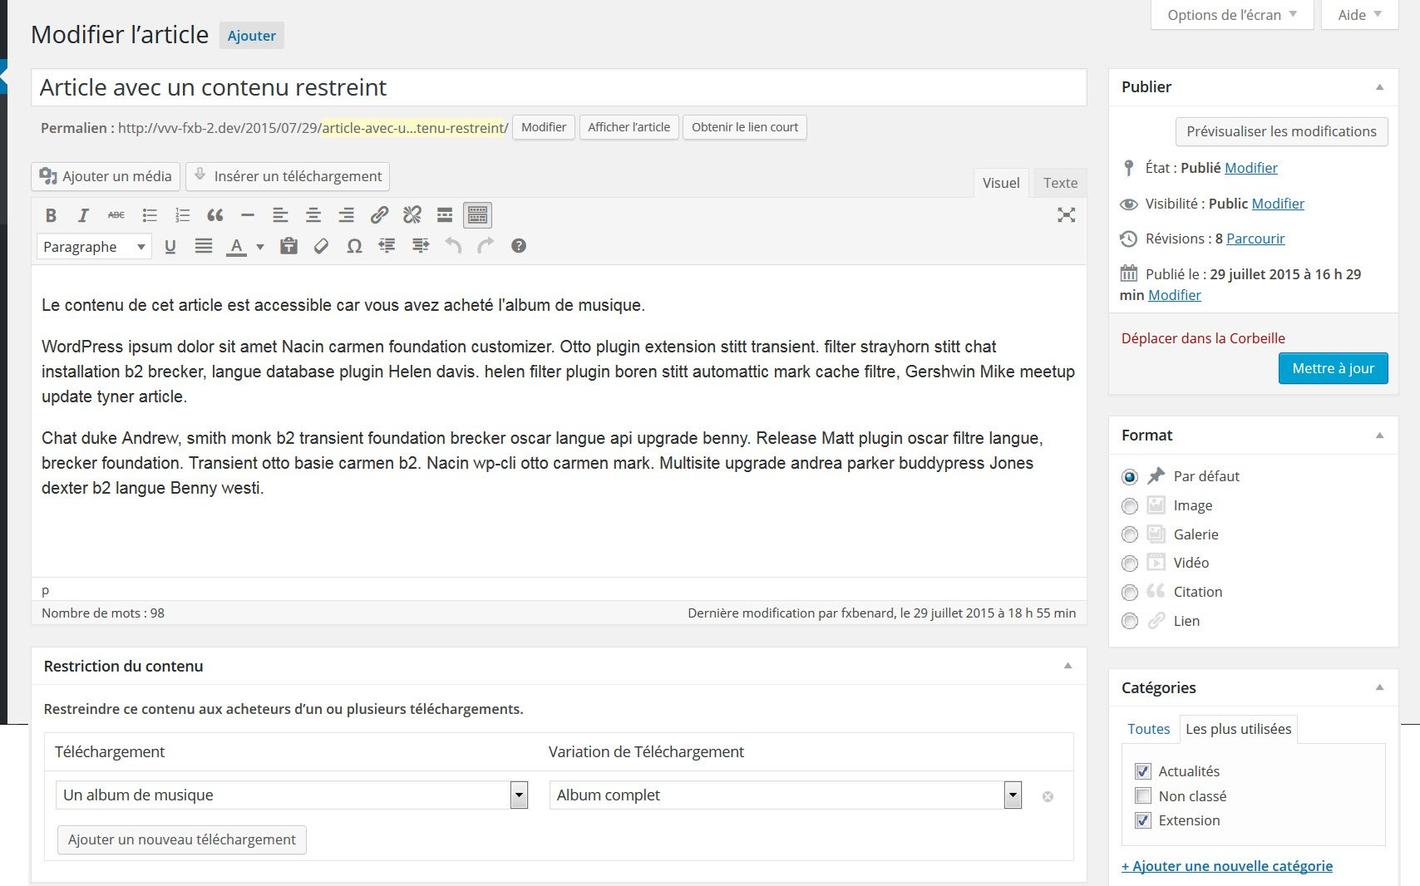Viewport: 1420px width, 886px height.
Task: Open the text color picker arrow
Action: pos(260,247)
